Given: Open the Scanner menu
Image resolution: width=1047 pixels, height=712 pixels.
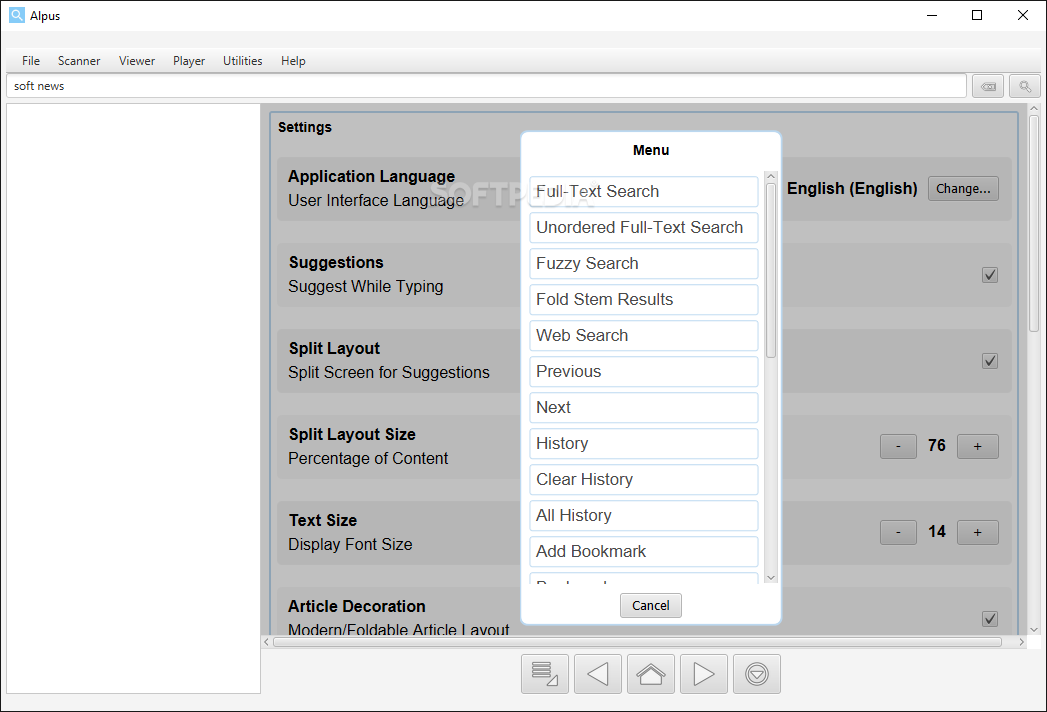Looking at the screenshot, I should (79, 61).
